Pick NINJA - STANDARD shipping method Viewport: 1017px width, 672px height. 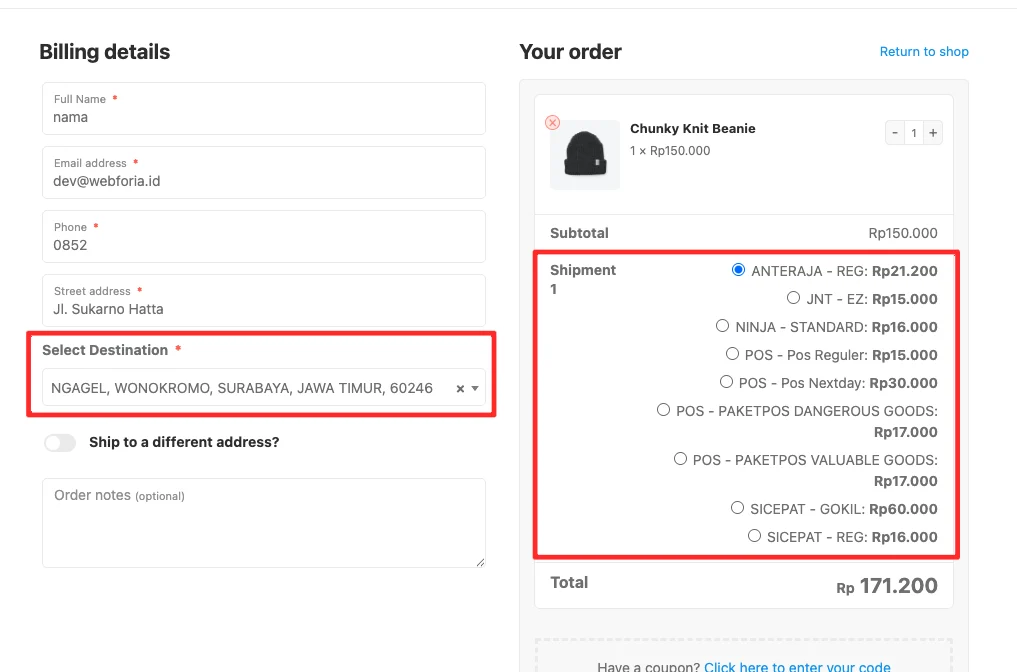coord(722,326)
